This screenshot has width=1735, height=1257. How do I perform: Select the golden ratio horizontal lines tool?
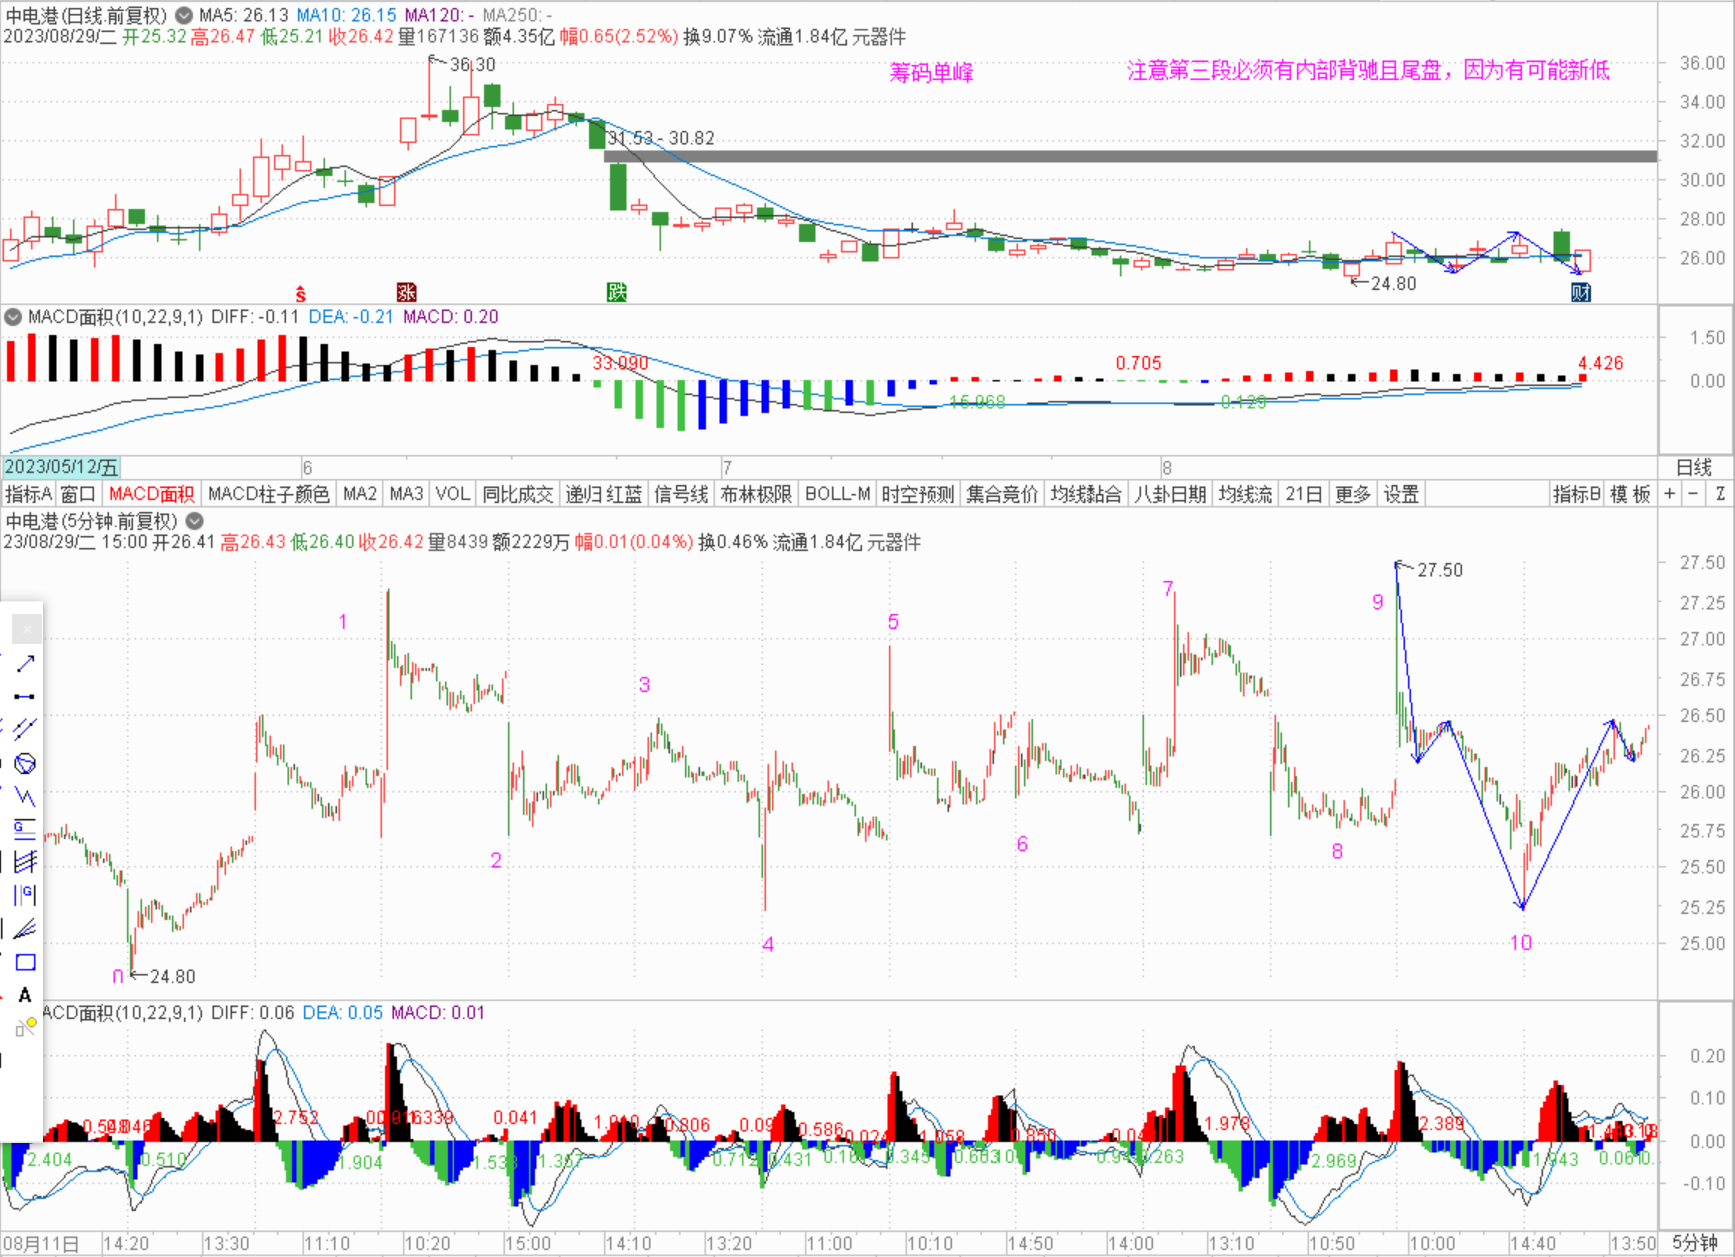[x=25, y=829]
